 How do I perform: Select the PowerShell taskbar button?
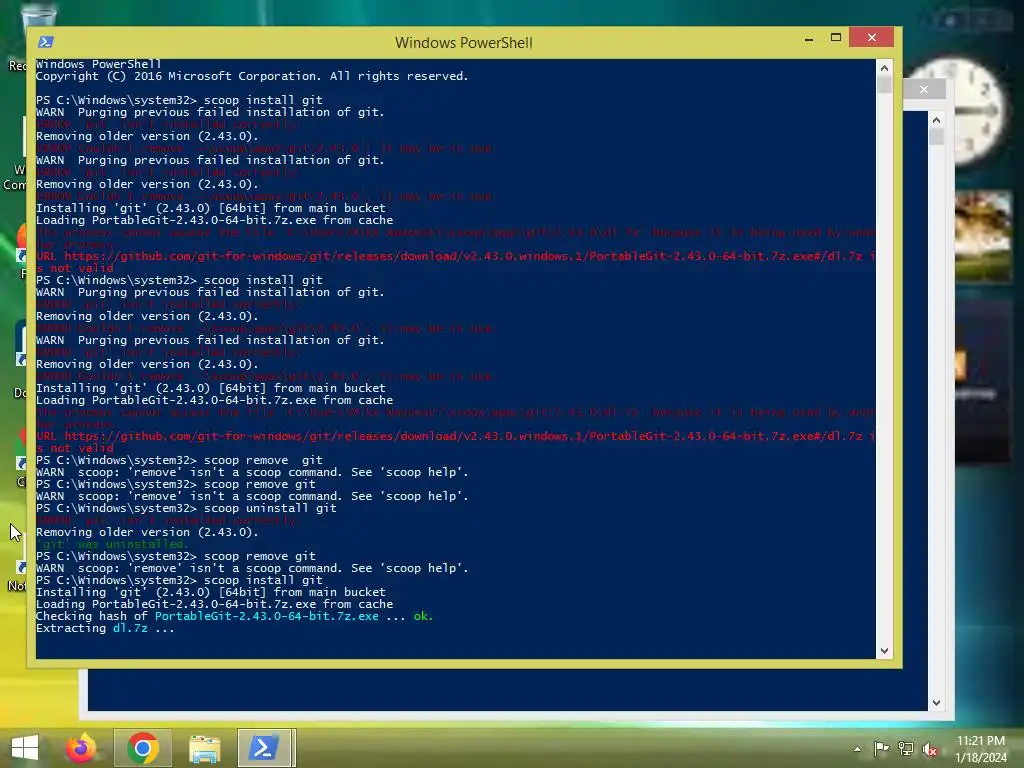point(266,748)
